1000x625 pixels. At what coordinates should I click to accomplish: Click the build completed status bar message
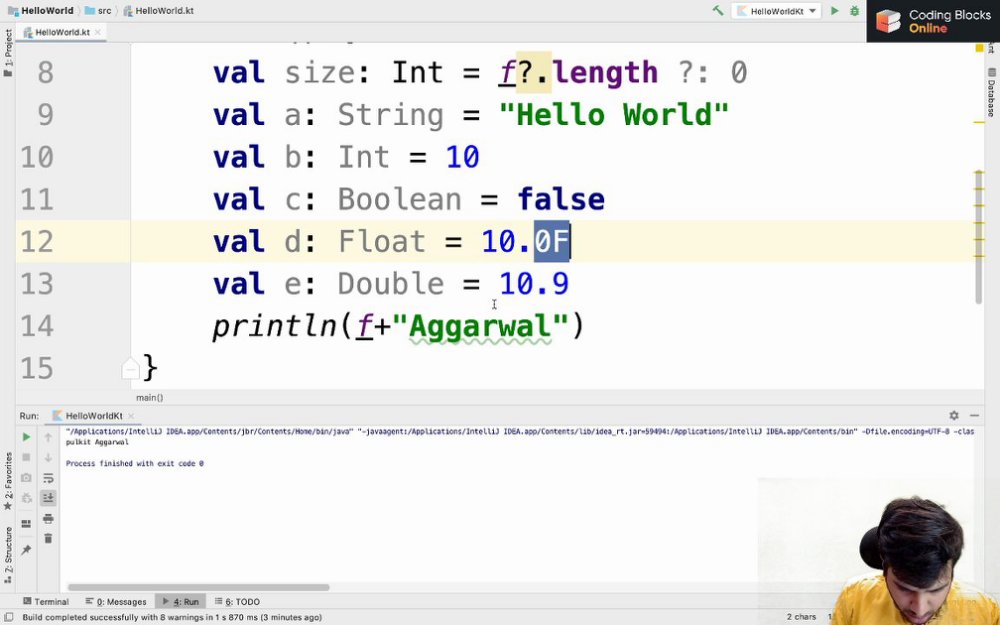click(x=172, y=617)
